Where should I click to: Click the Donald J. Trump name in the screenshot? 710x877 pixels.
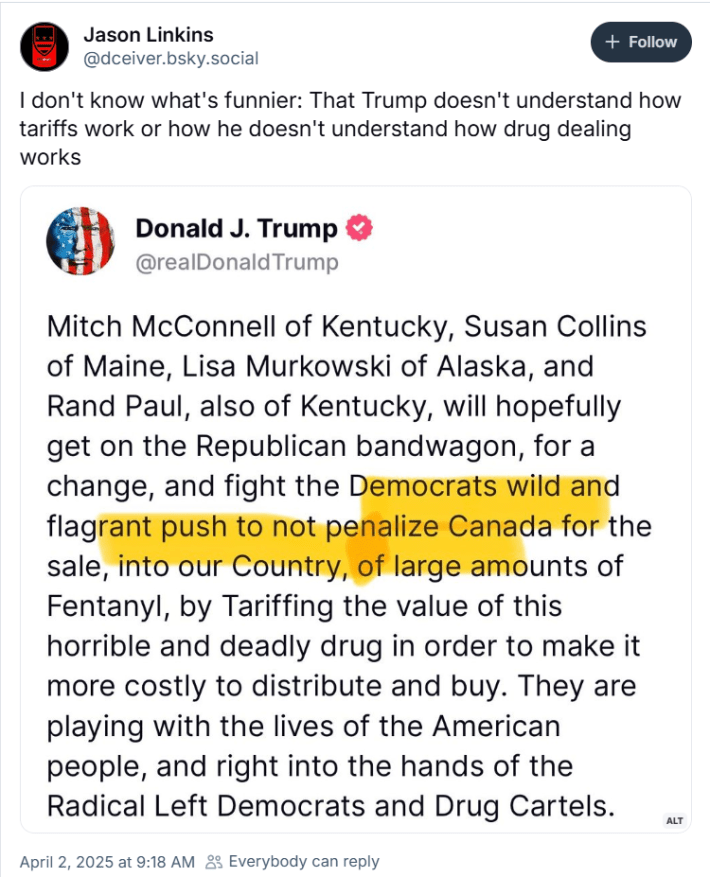click(x=236, y=228)
